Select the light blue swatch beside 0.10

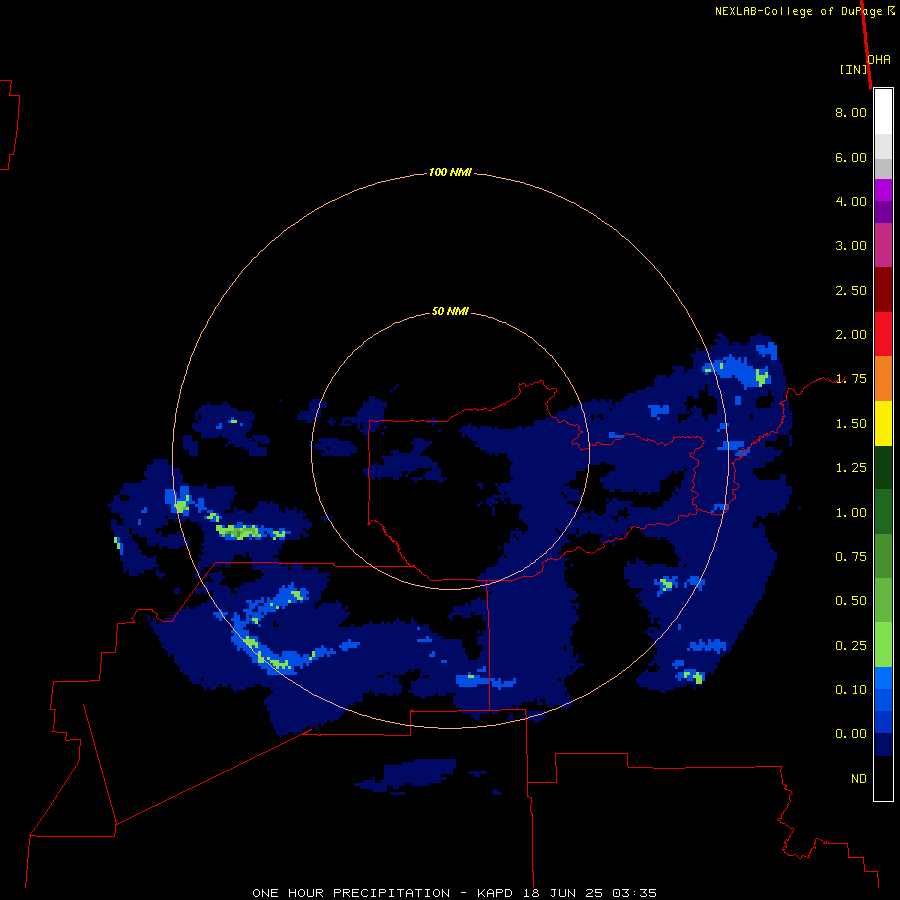(883, 678)
